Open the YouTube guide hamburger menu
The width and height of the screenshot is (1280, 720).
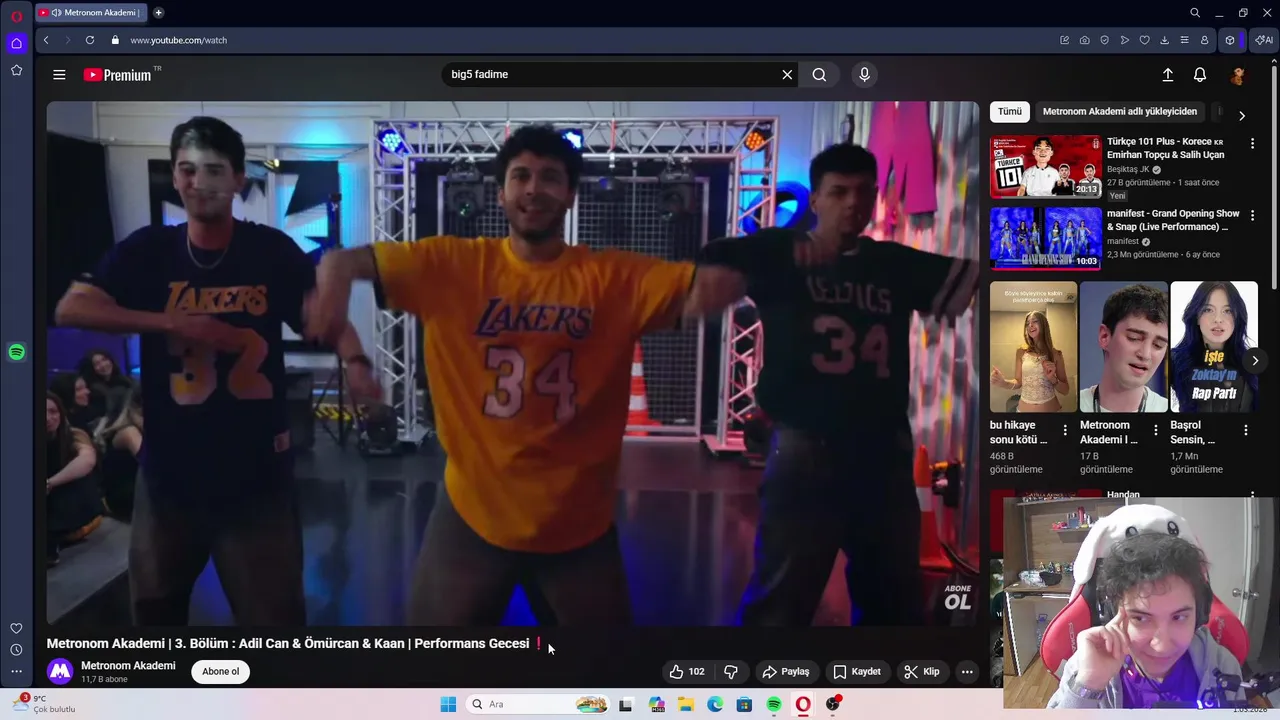[59, 75]
